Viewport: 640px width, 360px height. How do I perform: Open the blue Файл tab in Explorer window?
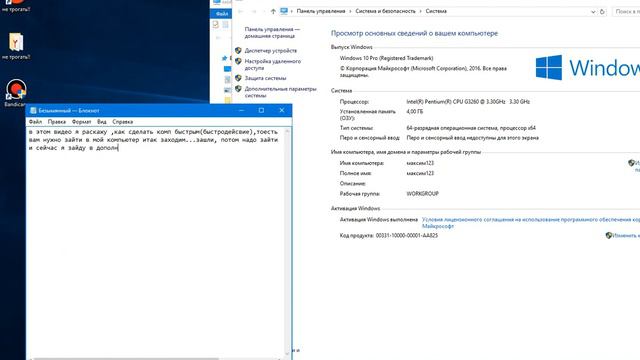[x=222, y=14]
